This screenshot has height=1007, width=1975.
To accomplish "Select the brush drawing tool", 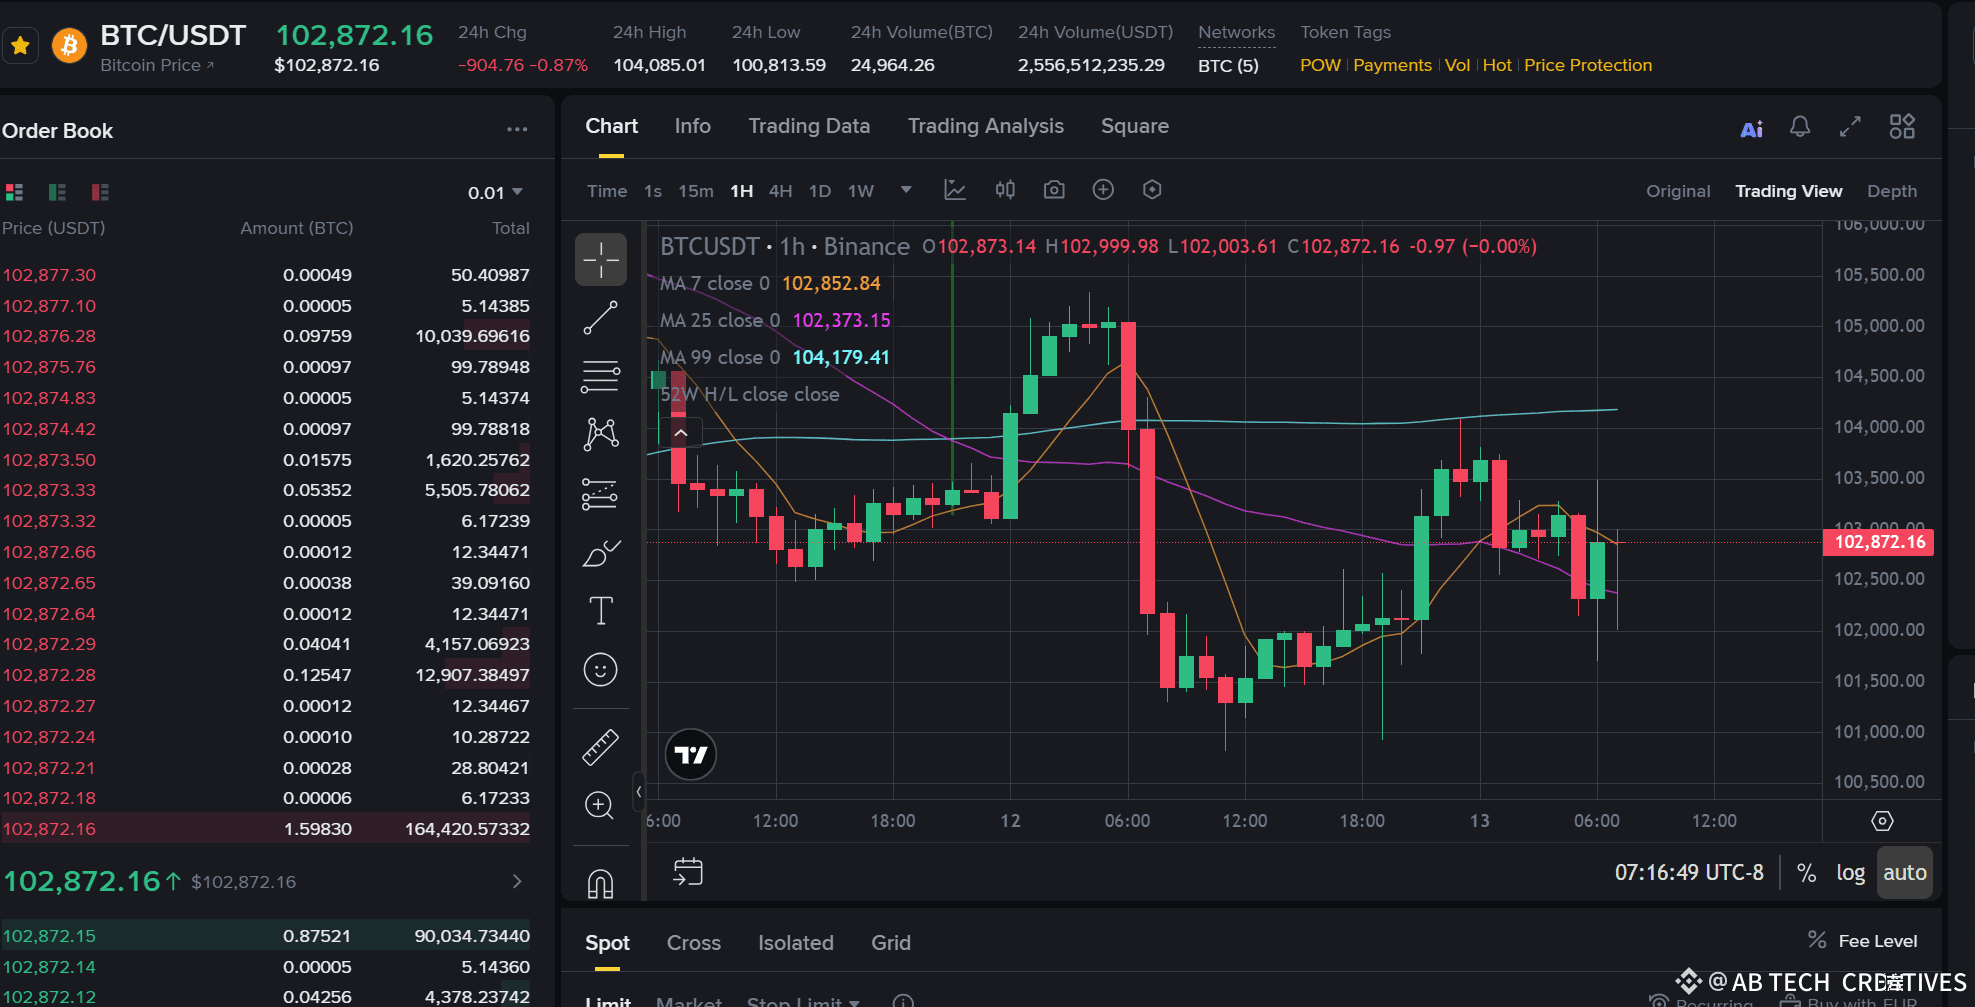I will (601, 552).
